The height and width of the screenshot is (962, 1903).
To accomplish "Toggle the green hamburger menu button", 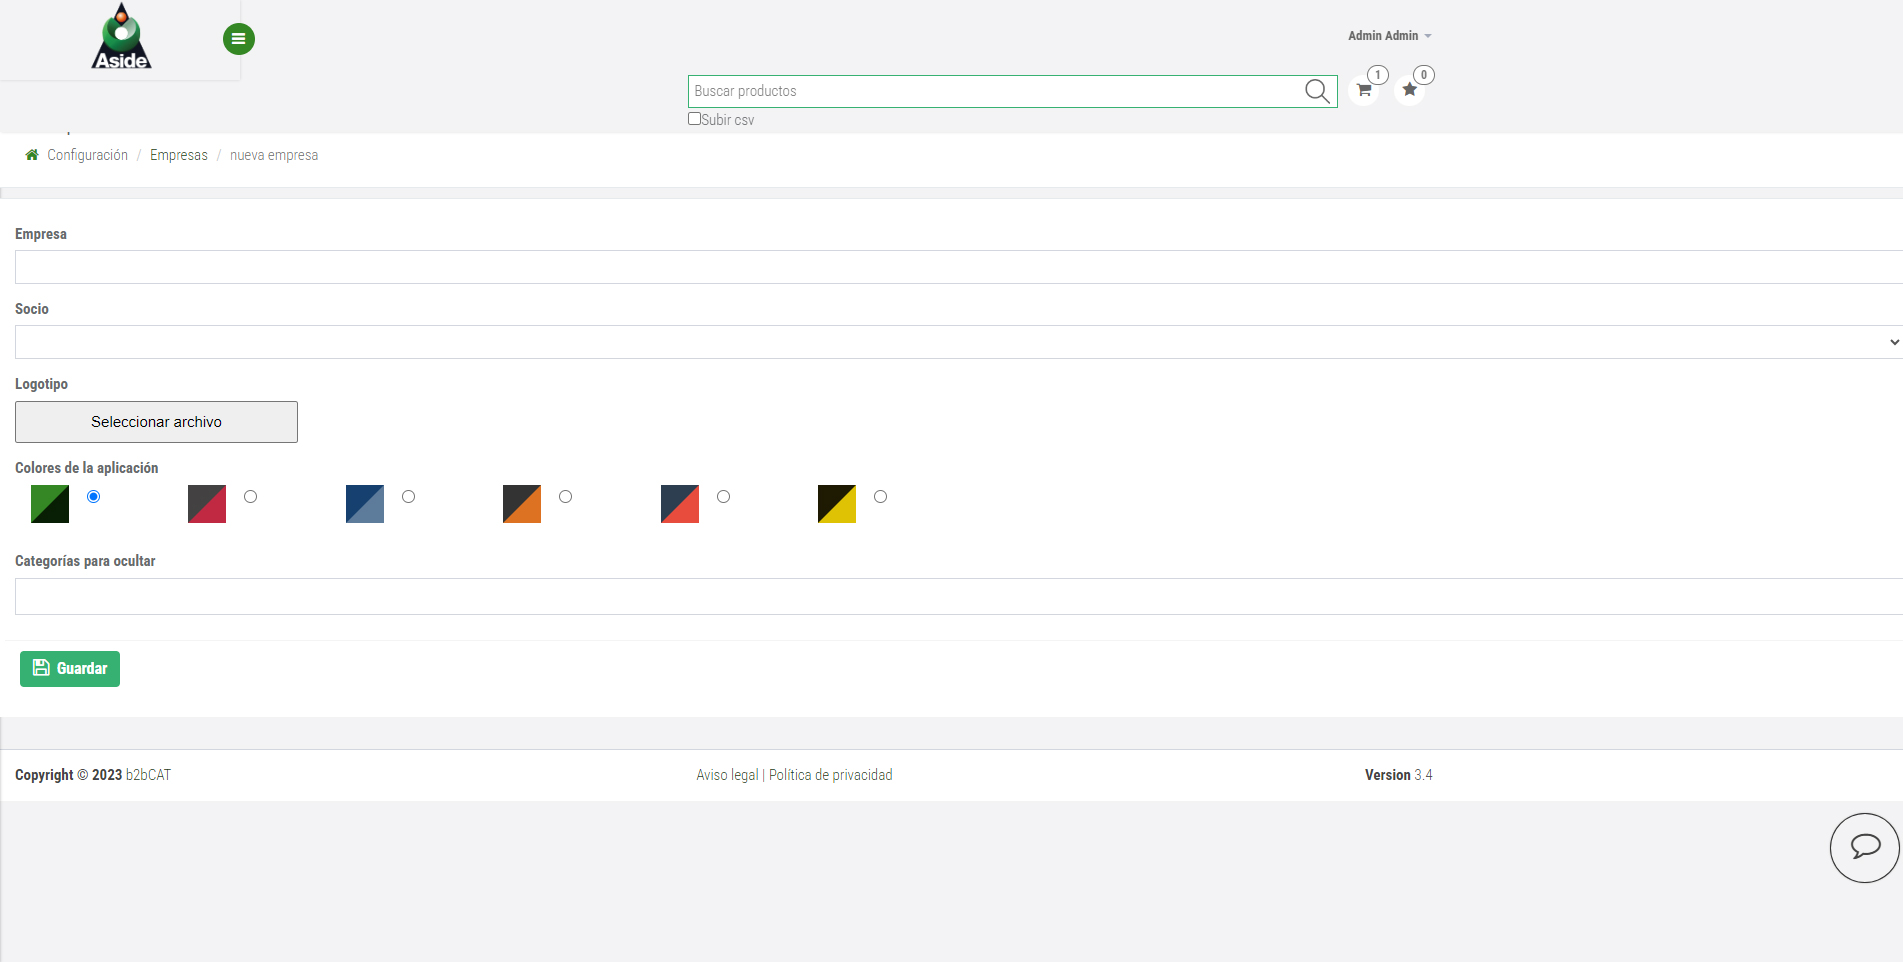I will pyautogui.click(x=238, y=39).
